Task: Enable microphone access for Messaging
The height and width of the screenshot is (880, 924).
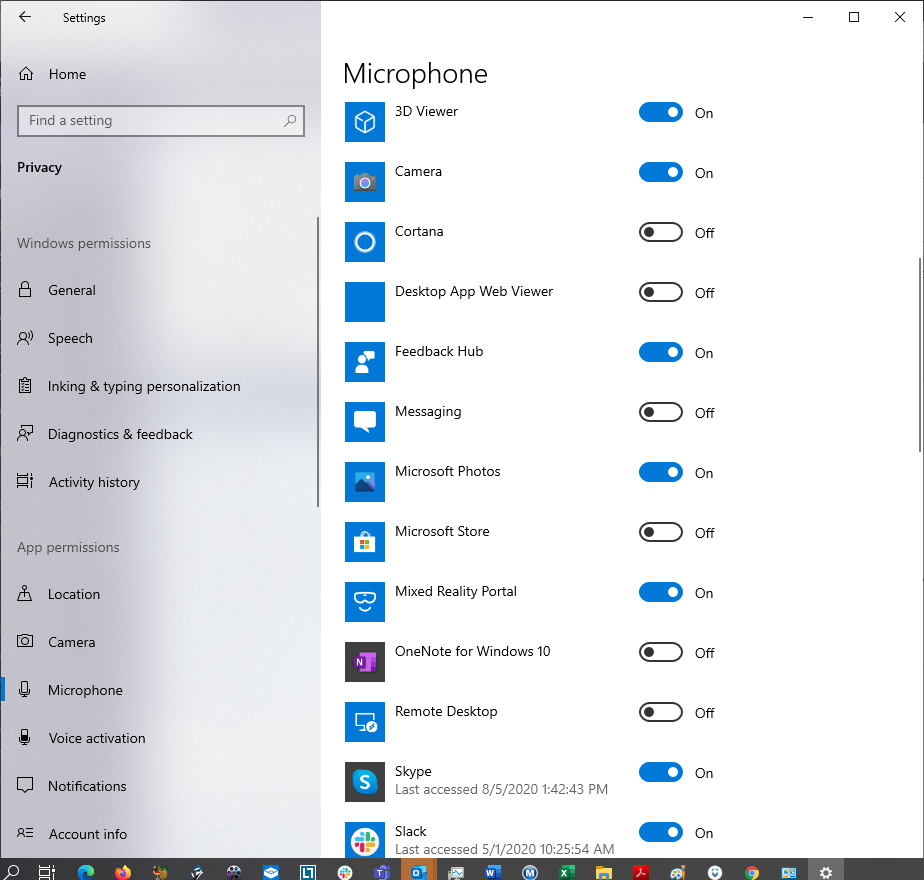Action: tap(661, 413)
